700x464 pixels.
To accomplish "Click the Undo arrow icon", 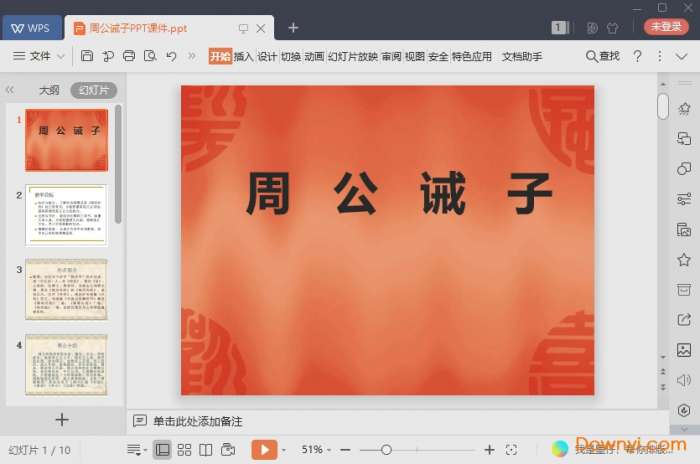I will [x=171, y=56].
